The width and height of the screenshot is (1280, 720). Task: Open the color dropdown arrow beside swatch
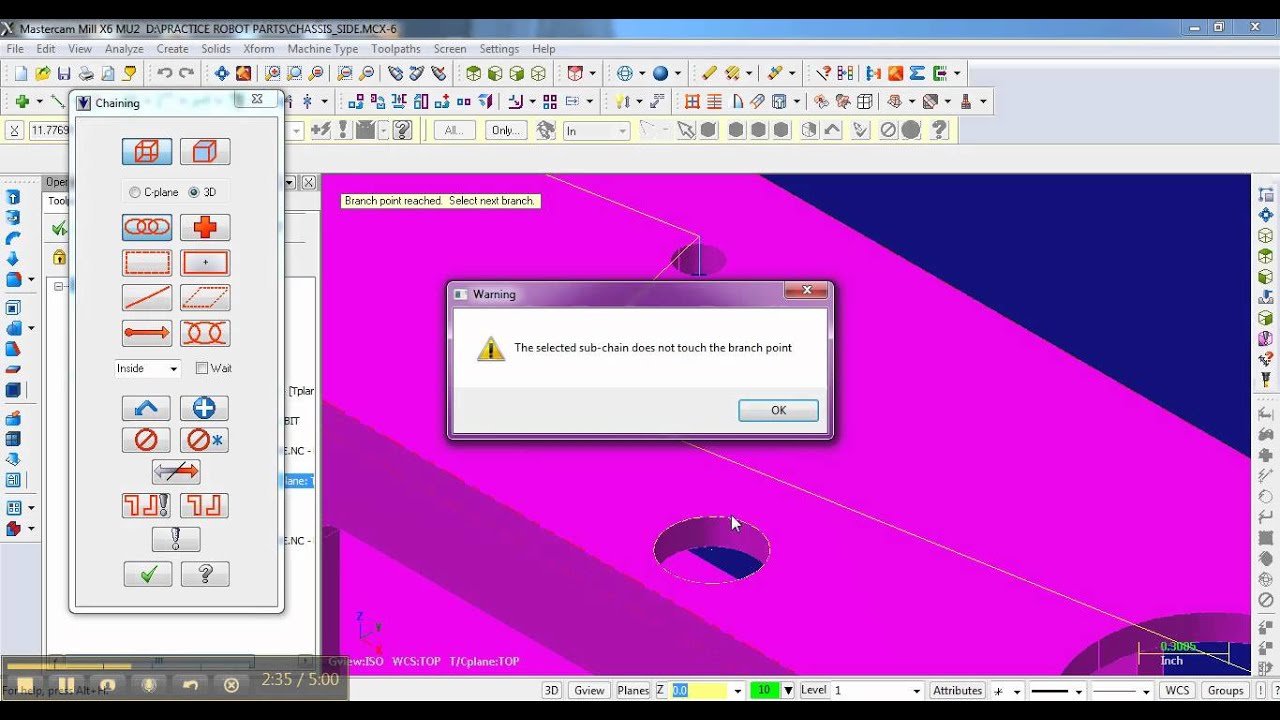pos(787,690)
